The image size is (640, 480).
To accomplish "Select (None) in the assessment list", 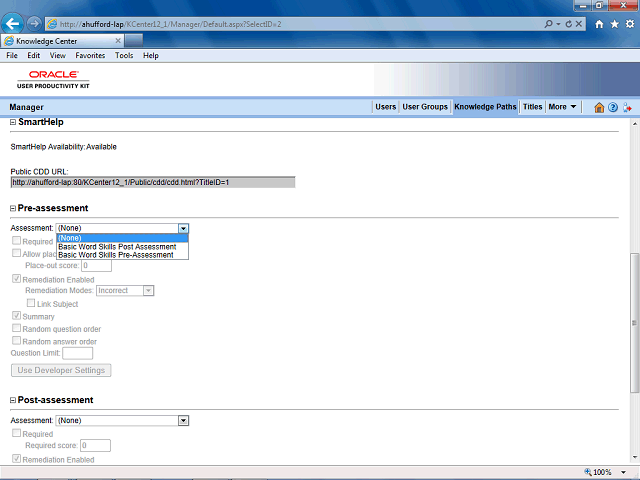I will pos(122,238).
